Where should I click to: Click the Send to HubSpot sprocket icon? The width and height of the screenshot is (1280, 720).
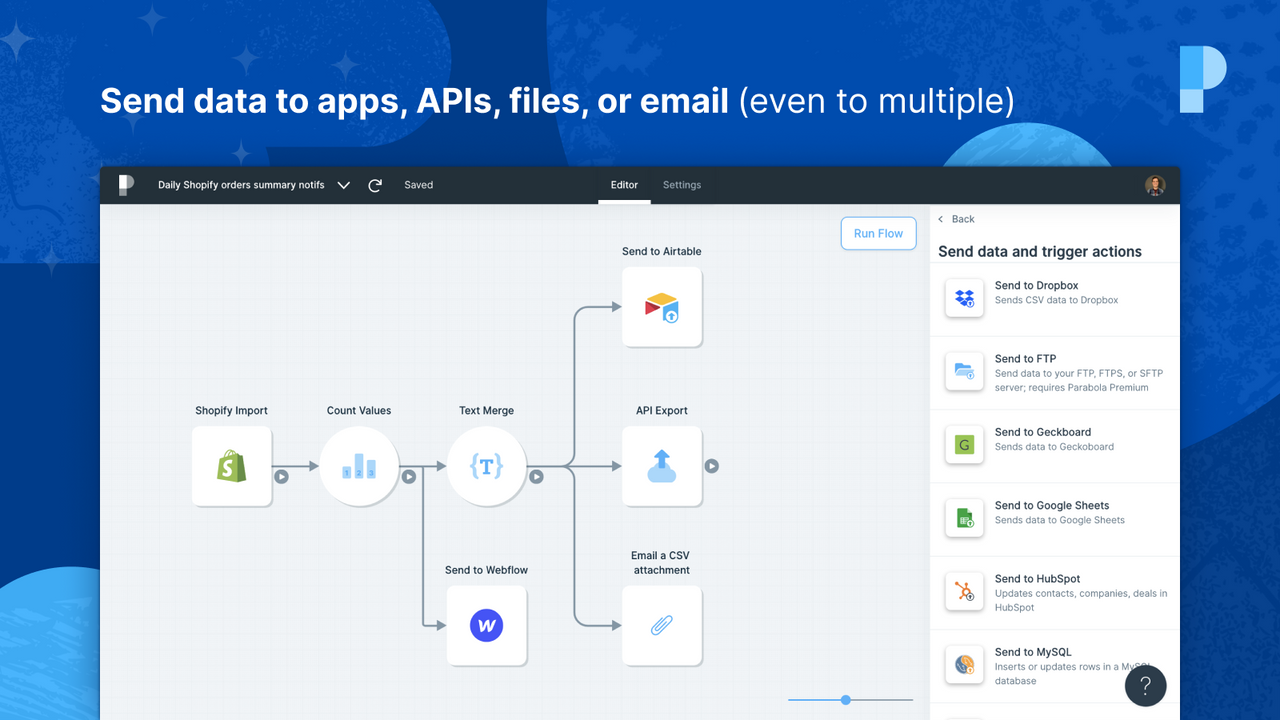(963, 591)
